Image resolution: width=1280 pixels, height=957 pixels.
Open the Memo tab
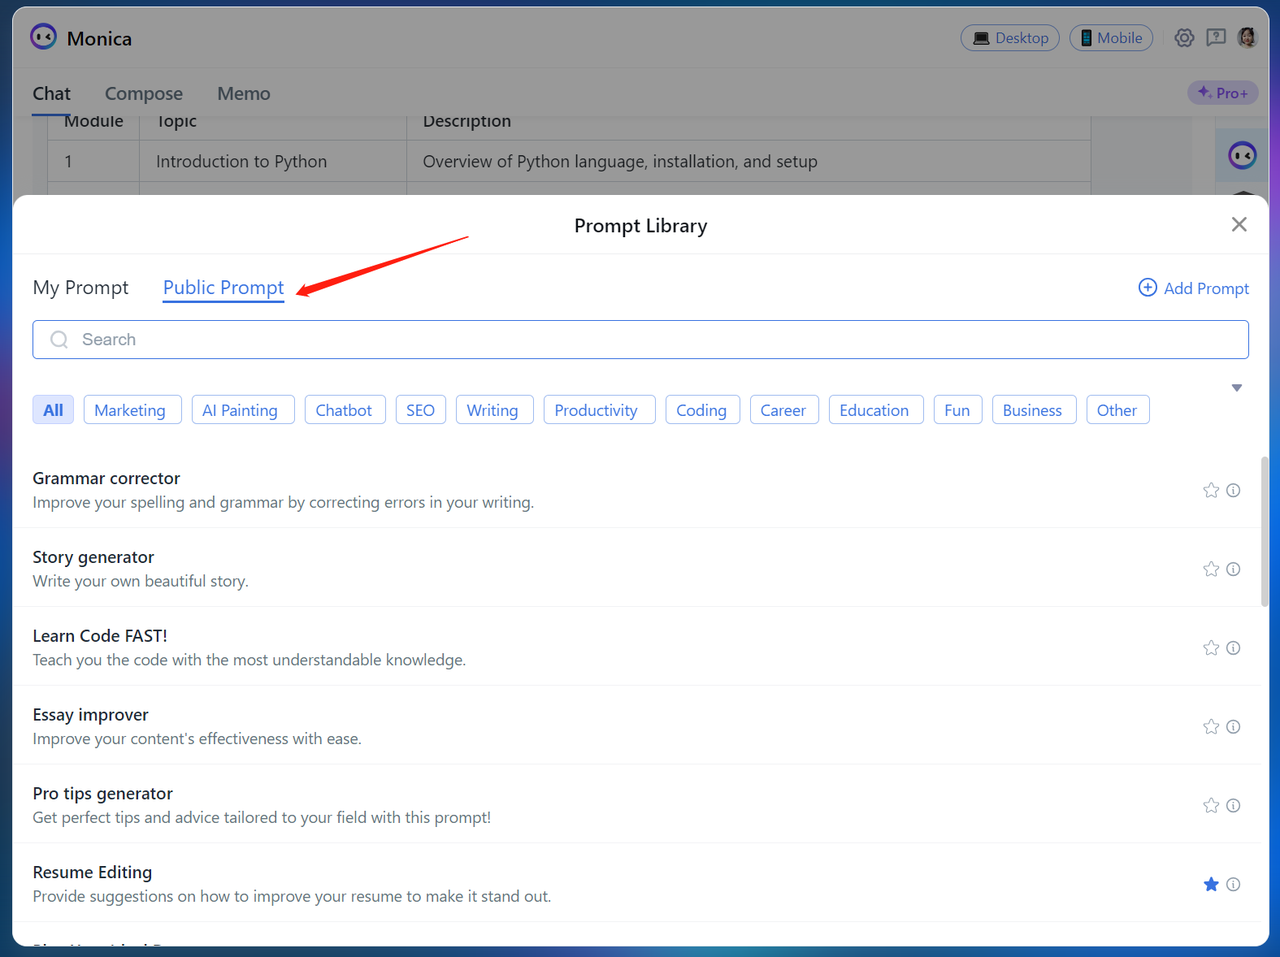click(x=244, y=93)
